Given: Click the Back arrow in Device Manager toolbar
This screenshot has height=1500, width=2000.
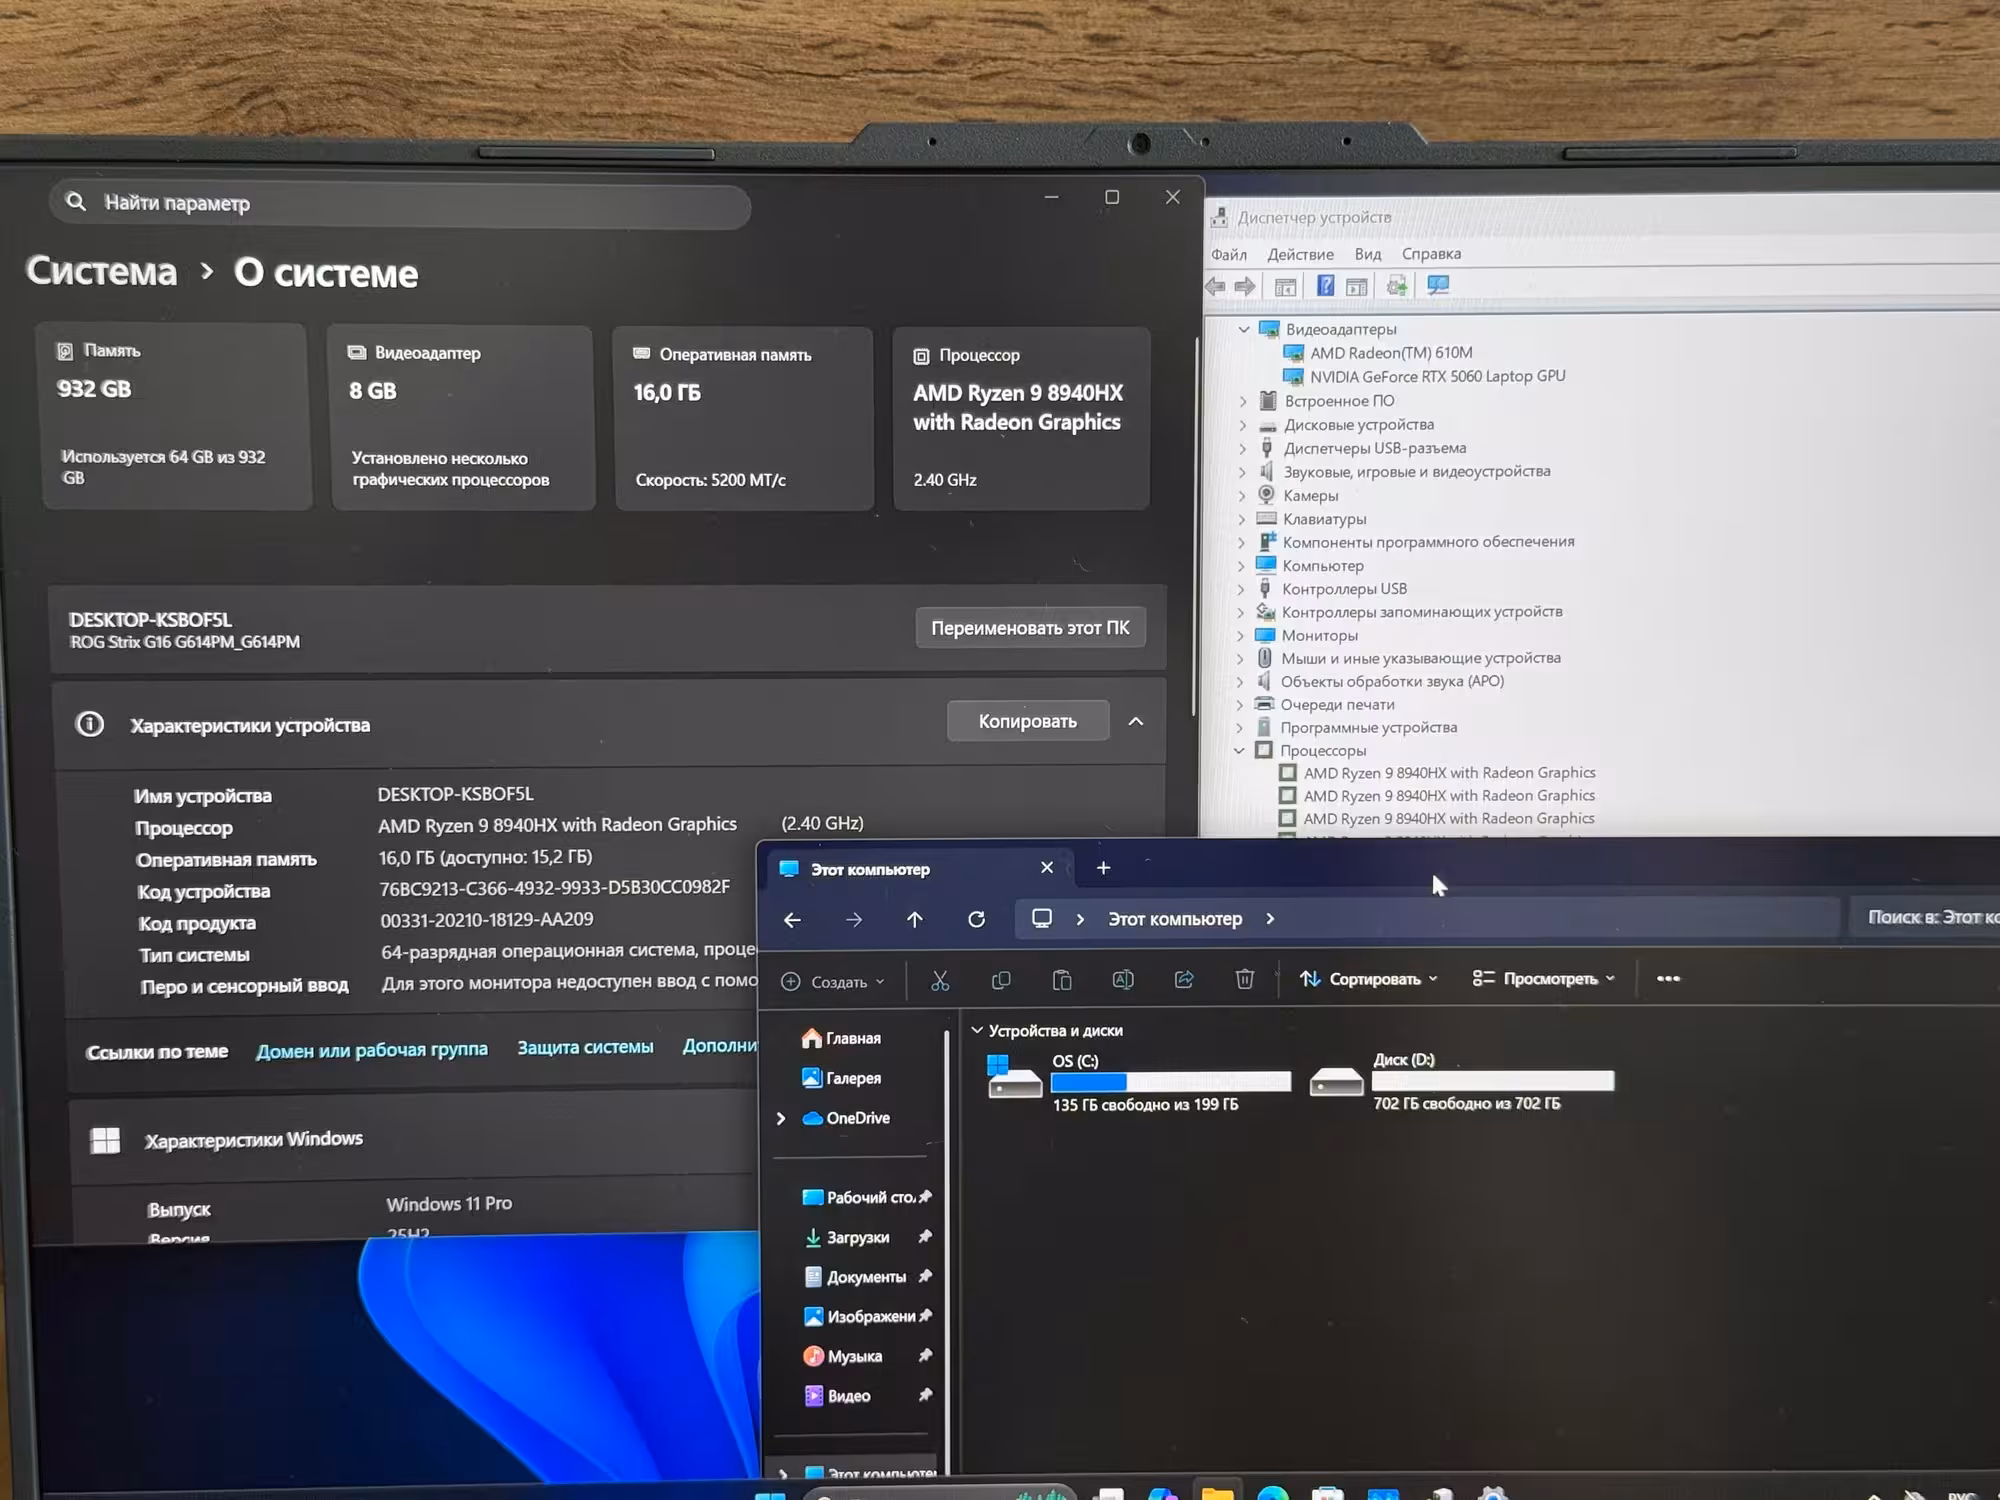Looking at the screenshot, I should click(1216, 287).
